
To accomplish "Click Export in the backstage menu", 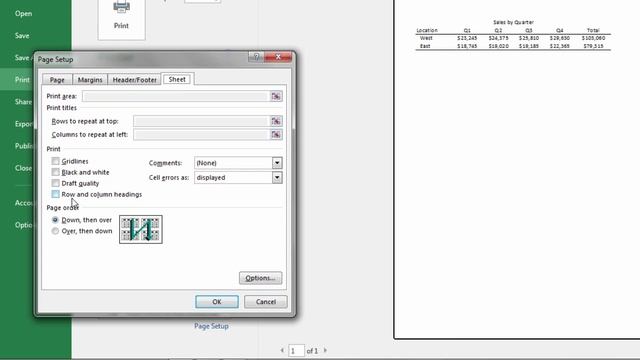I will (x=23, y=124).
